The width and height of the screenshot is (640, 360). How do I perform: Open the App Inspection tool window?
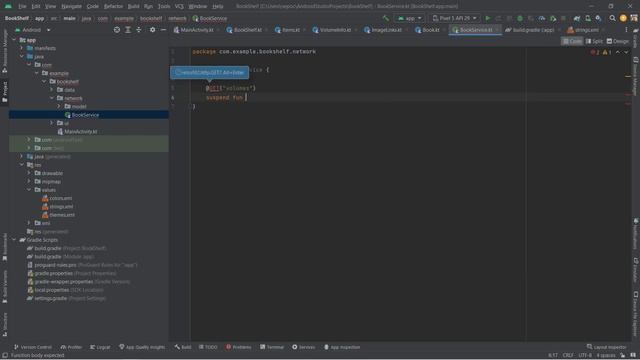click(342, 347)
